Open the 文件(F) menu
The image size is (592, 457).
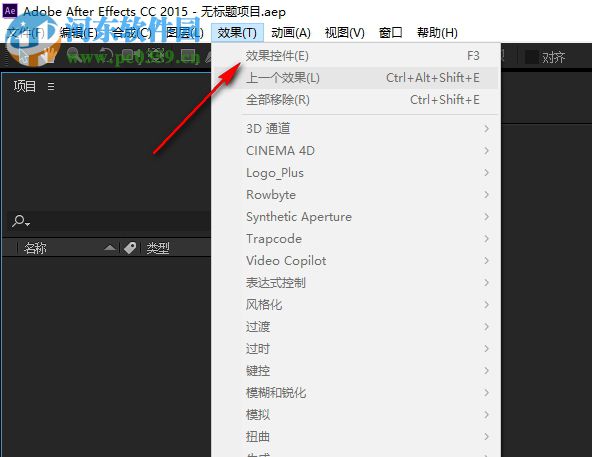[26, 33]
